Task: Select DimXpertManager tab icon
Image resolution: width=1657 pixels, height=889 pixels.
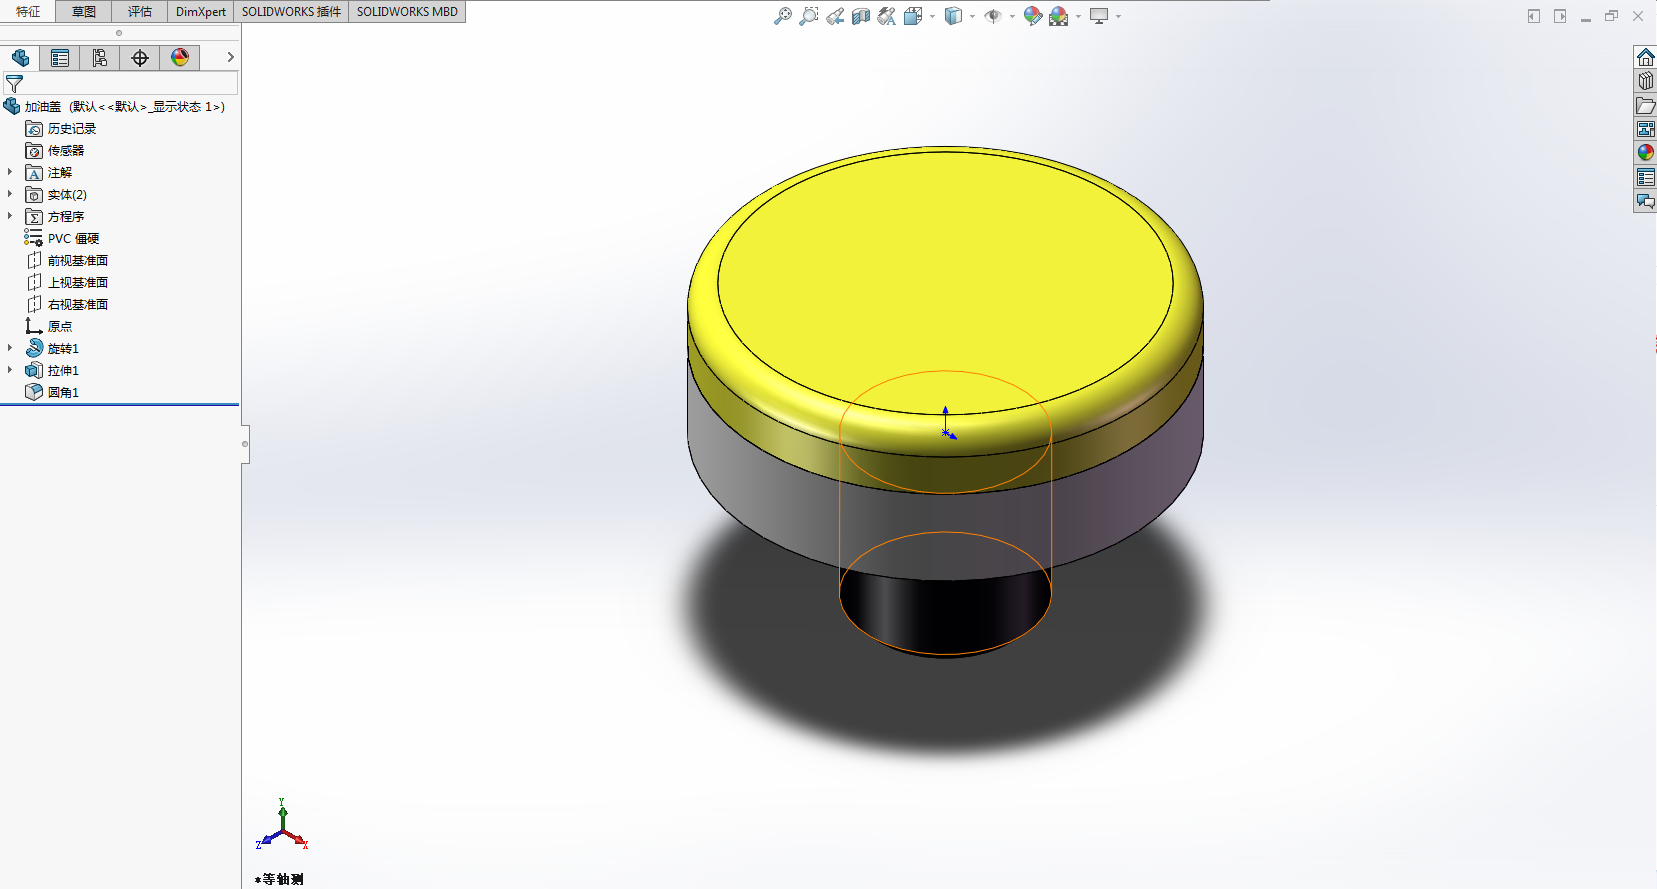Action: tap(140, 58)
